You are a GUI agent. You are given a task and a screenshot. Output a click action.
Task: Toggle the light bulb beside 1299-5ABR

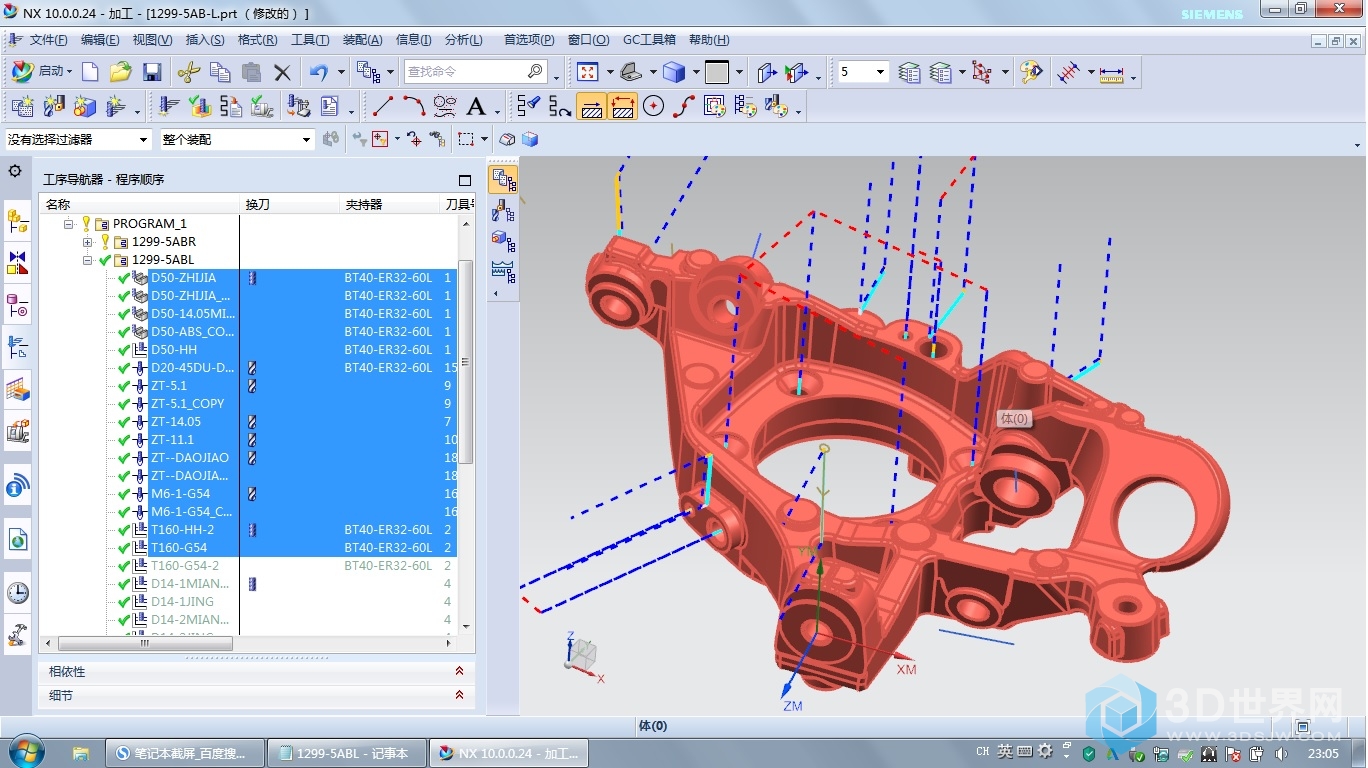[x=106, y=242]
